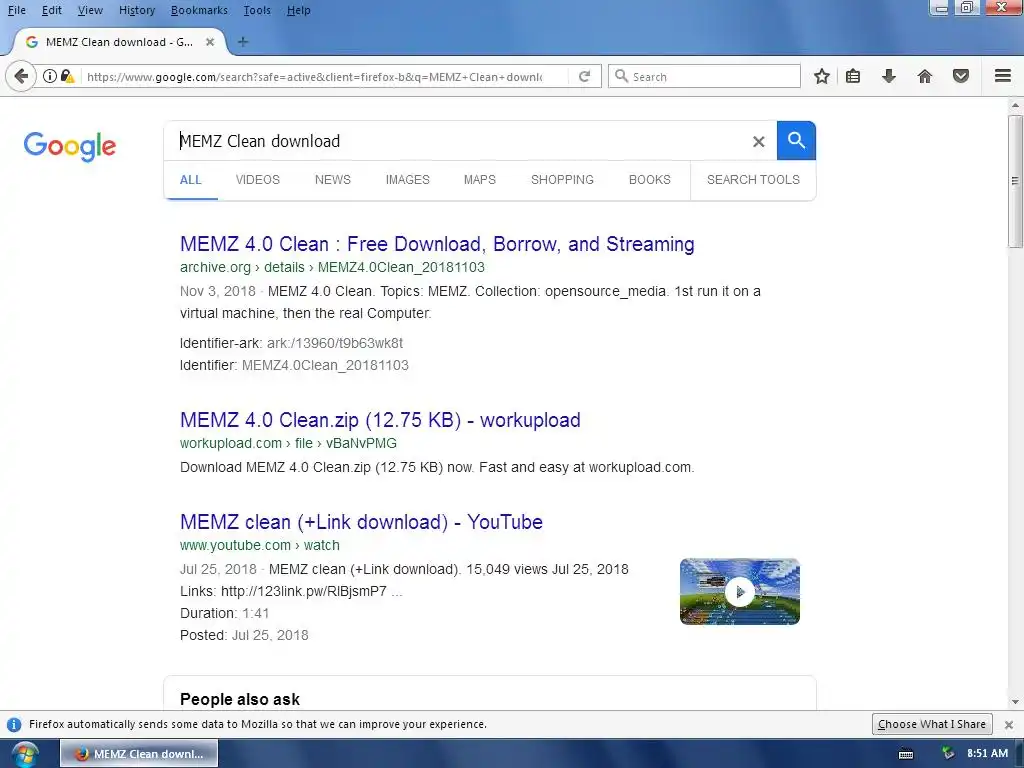Image resolution: width=1024 pixels, height=768 pixels.
Task: Click the Firefox toolbar Search box
Action: (x=704, y=76)
